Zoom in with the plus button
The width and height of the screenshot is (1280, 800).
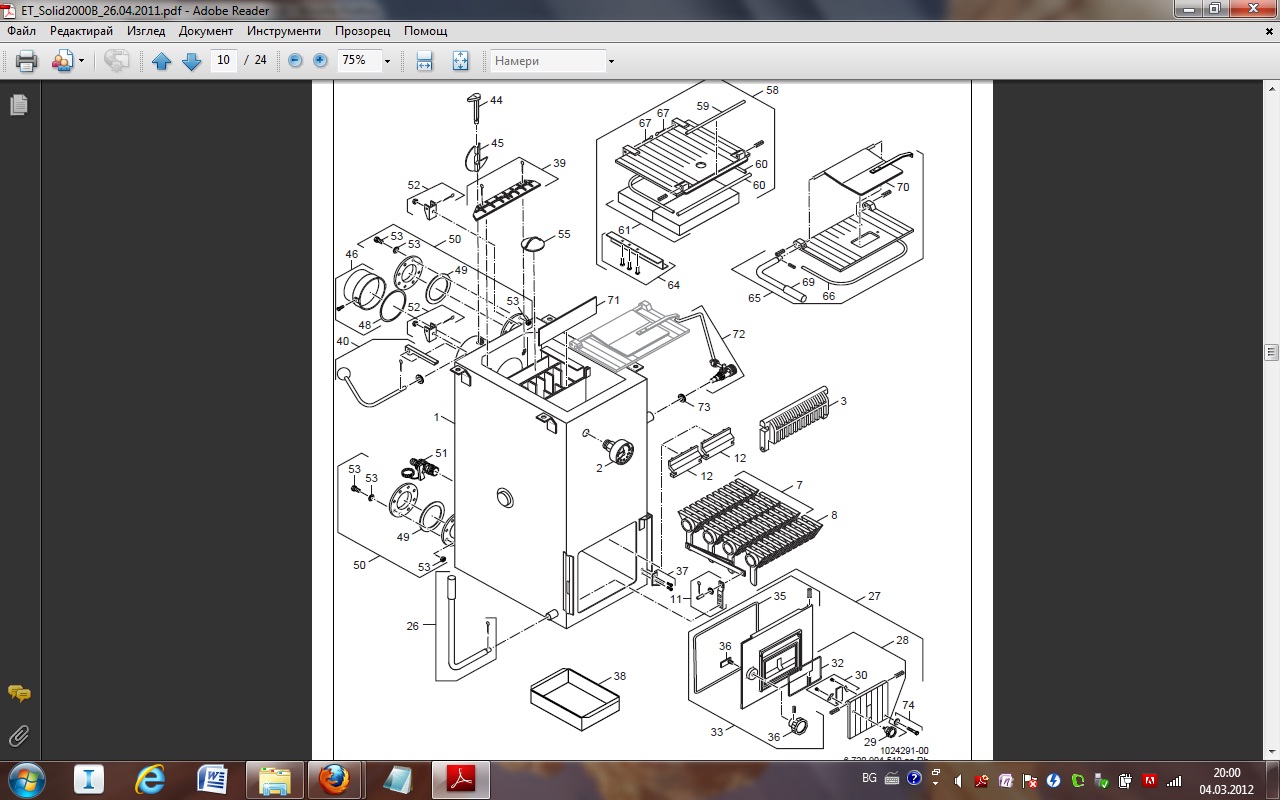coord(320,61)
